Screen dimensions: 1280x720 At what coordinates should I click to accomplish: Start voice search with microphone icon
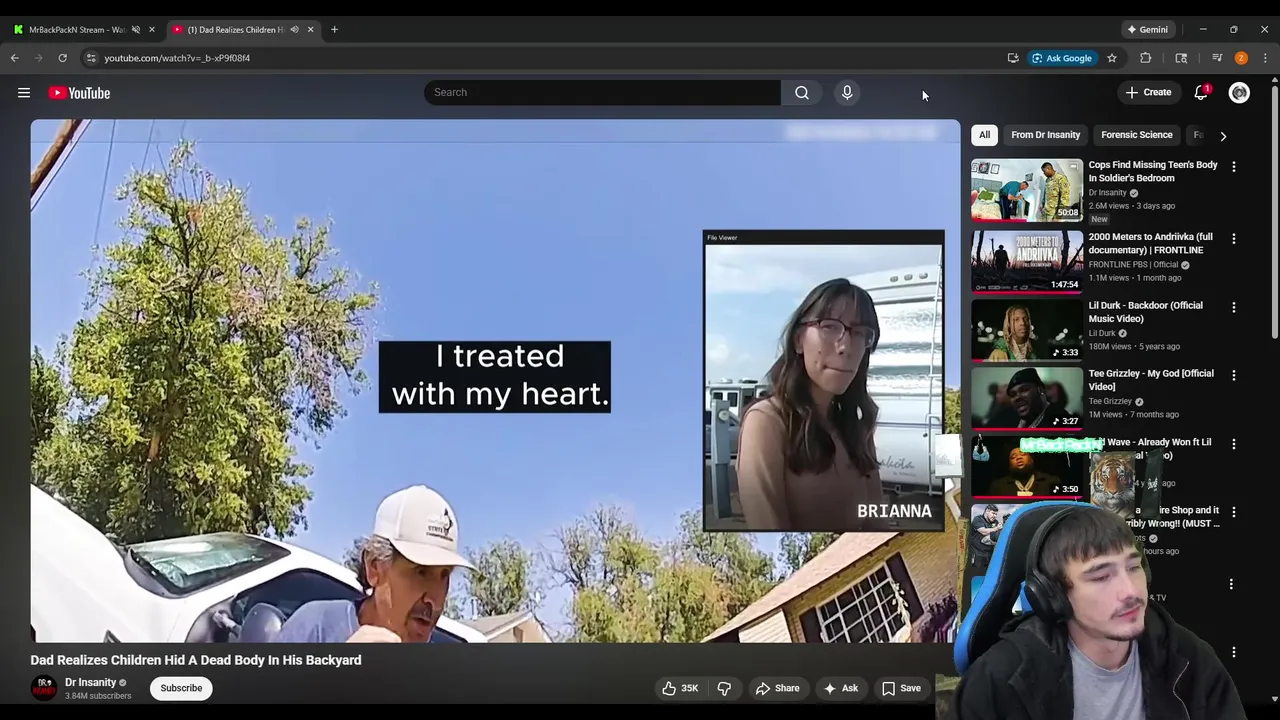pos(847,93)
